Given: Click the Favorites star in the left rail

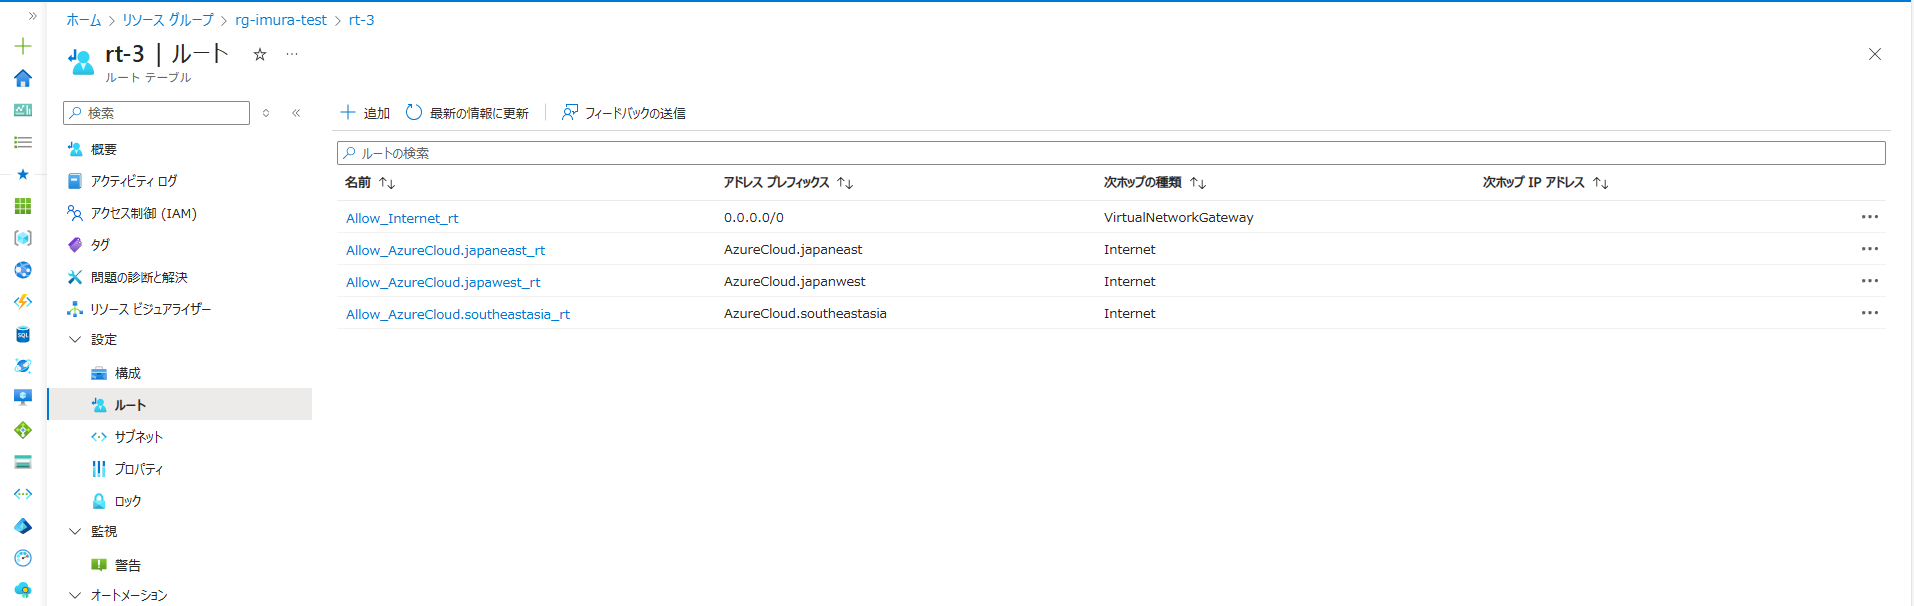Looking at the screenshot, I should [23, 174].
